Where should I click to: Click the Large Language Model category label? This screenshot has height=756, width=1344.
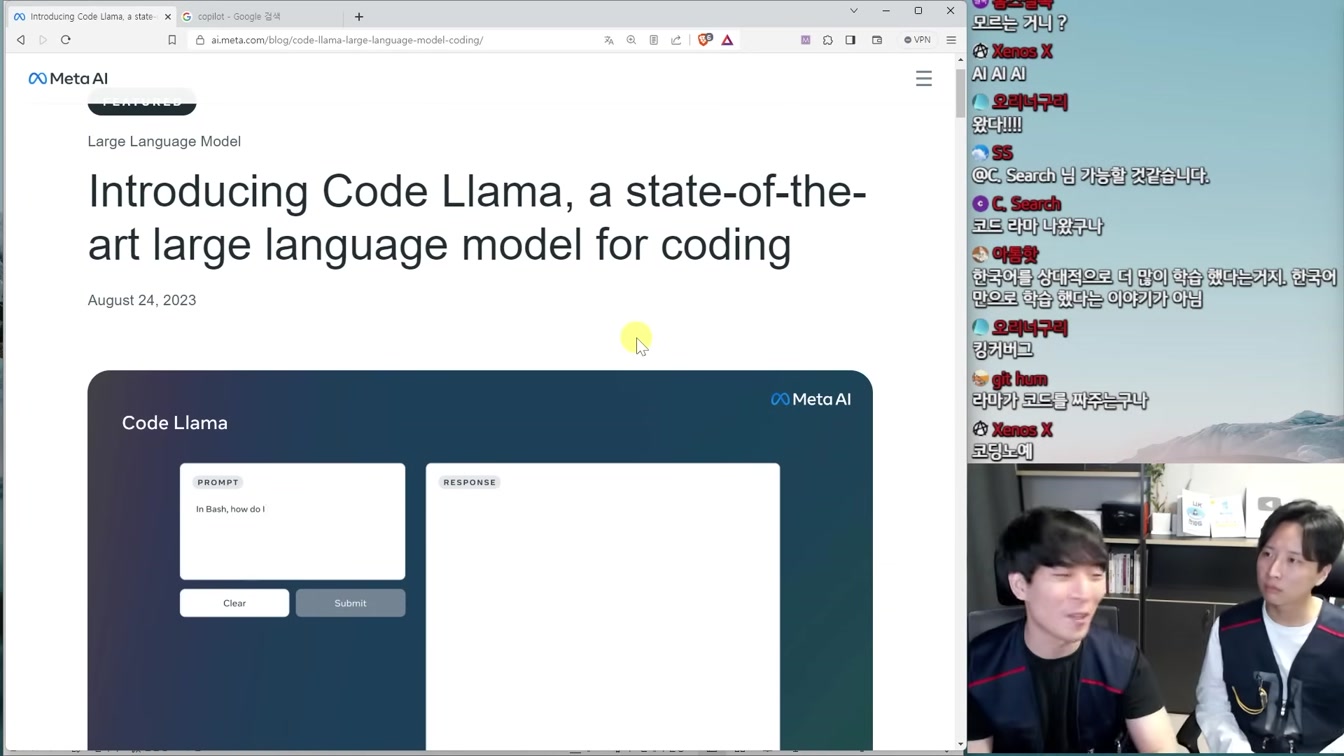click(x=164, y=141)
